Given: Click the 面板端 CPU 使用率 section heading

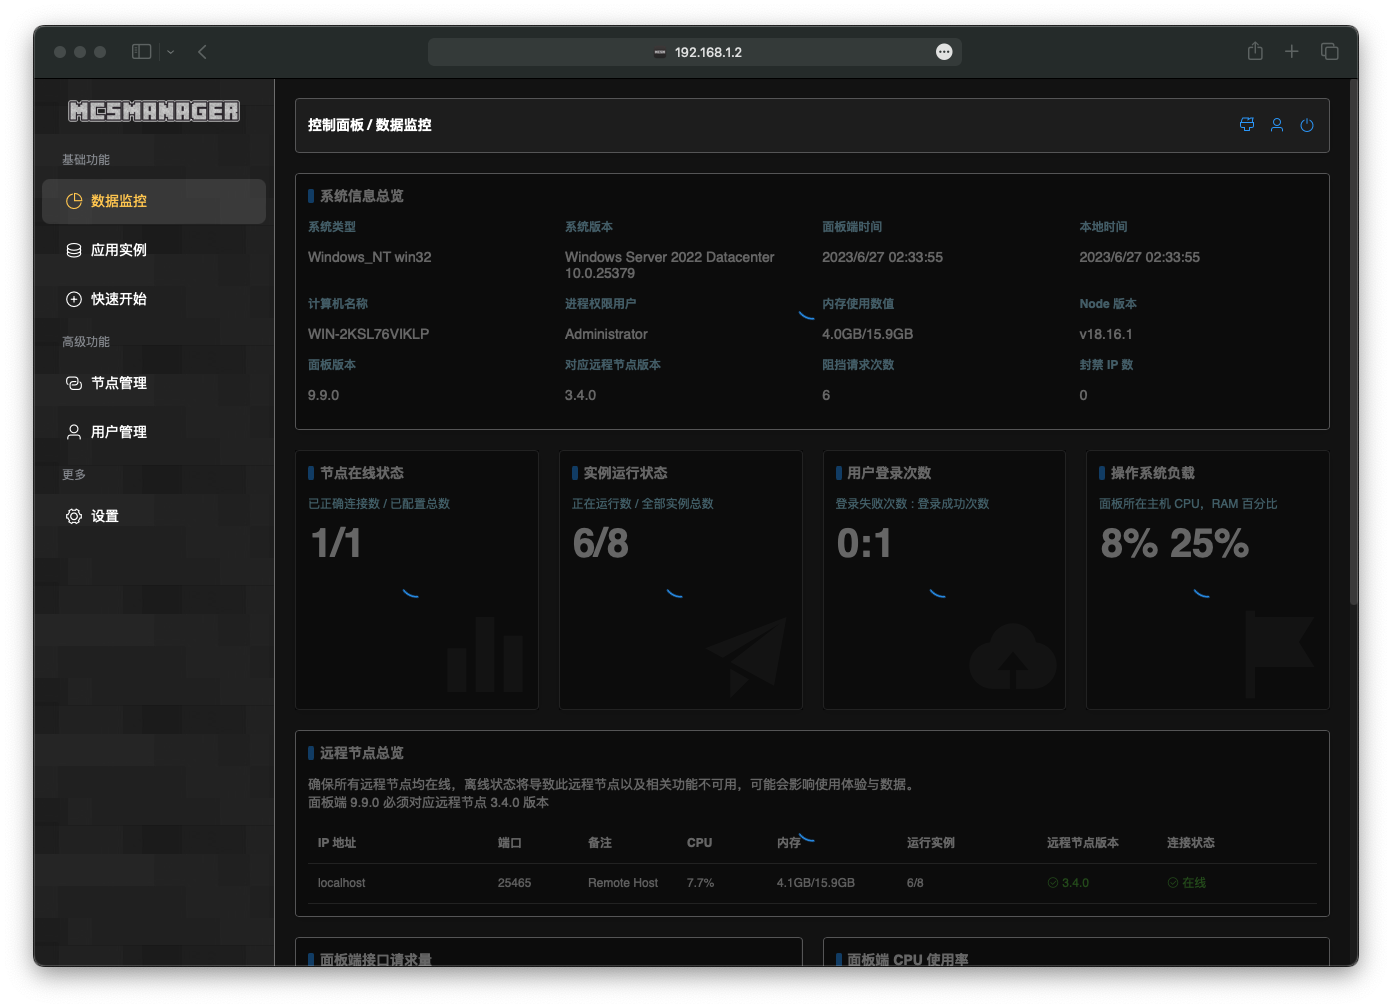Looking at the screenshot, I should 908,959.
